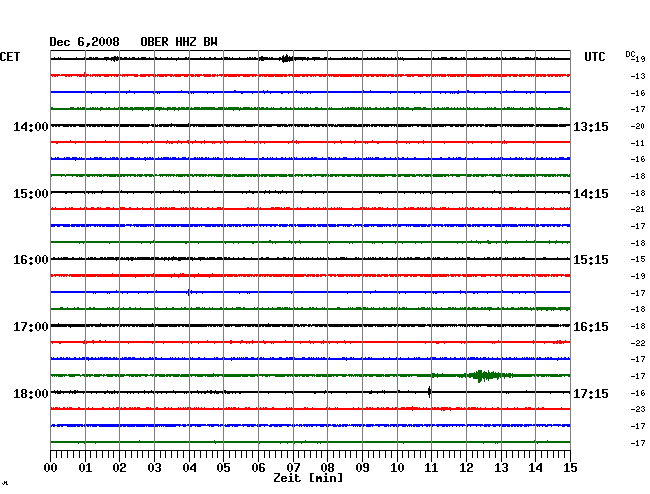Click minute 01 on the time axis

[85, 467]
